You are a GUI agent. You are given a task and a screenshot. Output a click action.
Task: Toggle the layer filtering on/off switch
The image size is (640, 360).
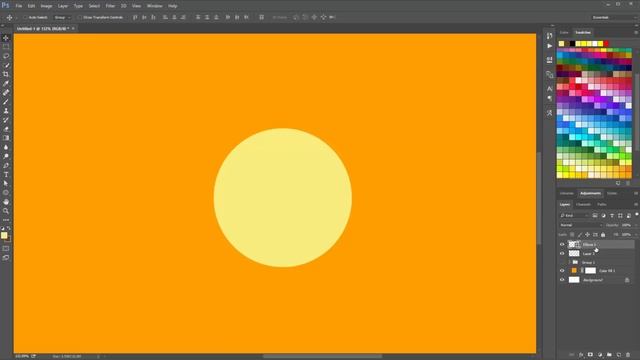636,214
